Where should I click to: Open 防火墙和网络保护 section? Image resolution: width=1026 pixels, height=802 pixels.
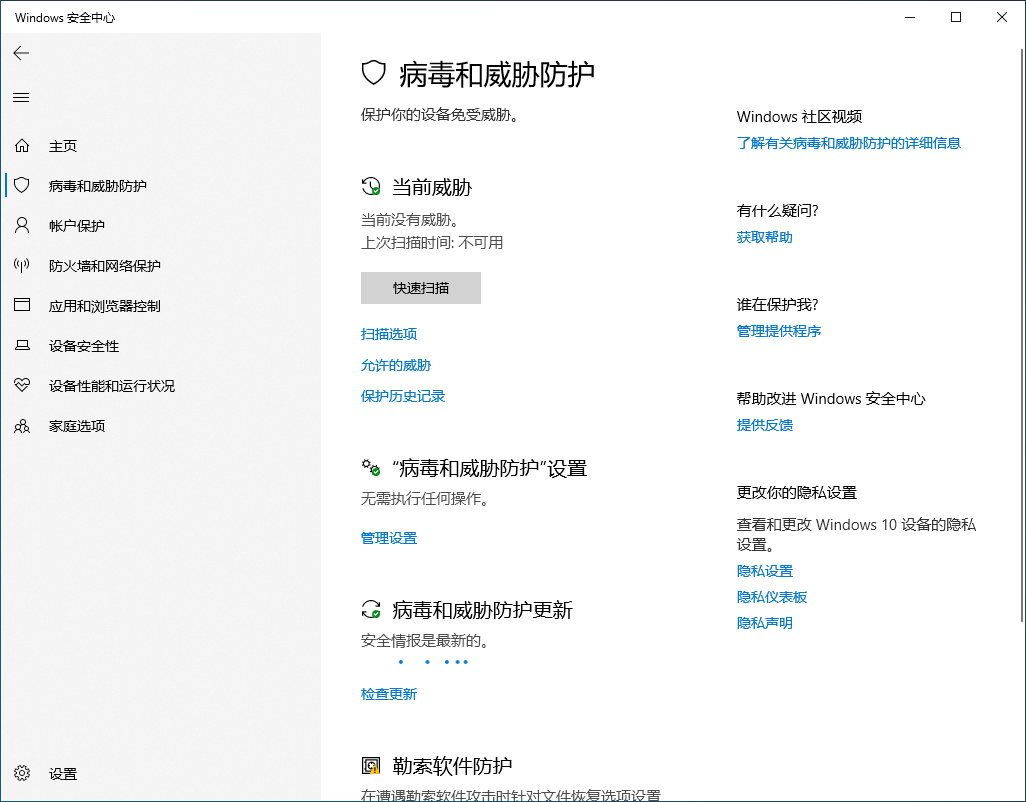(105, 266)
